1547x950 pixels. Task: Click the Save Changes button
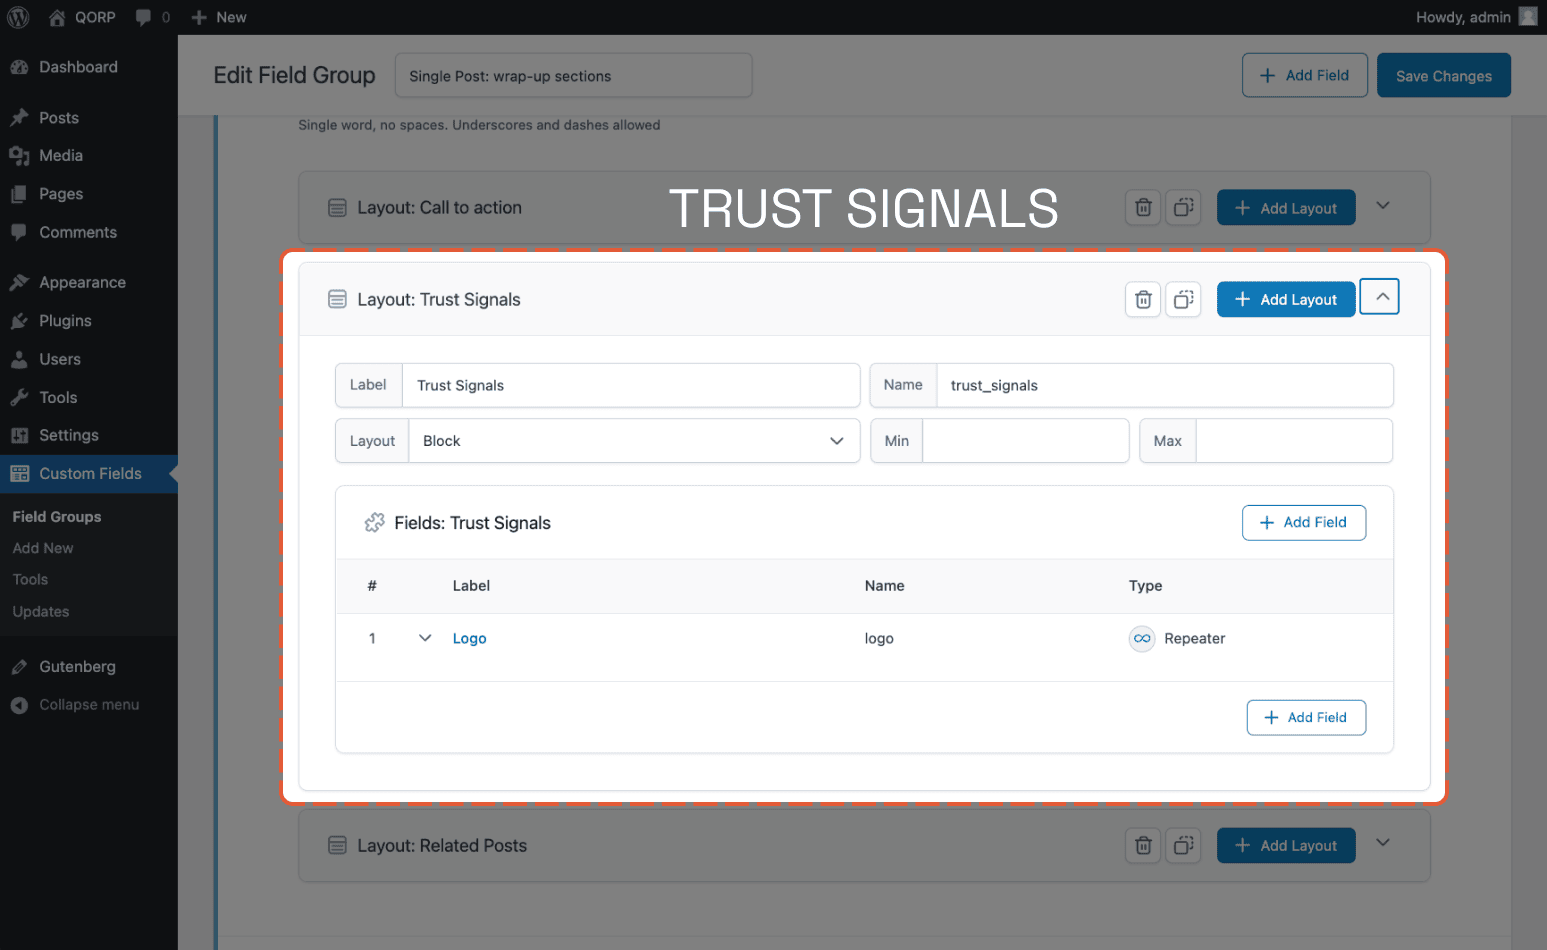(1443, 75)
